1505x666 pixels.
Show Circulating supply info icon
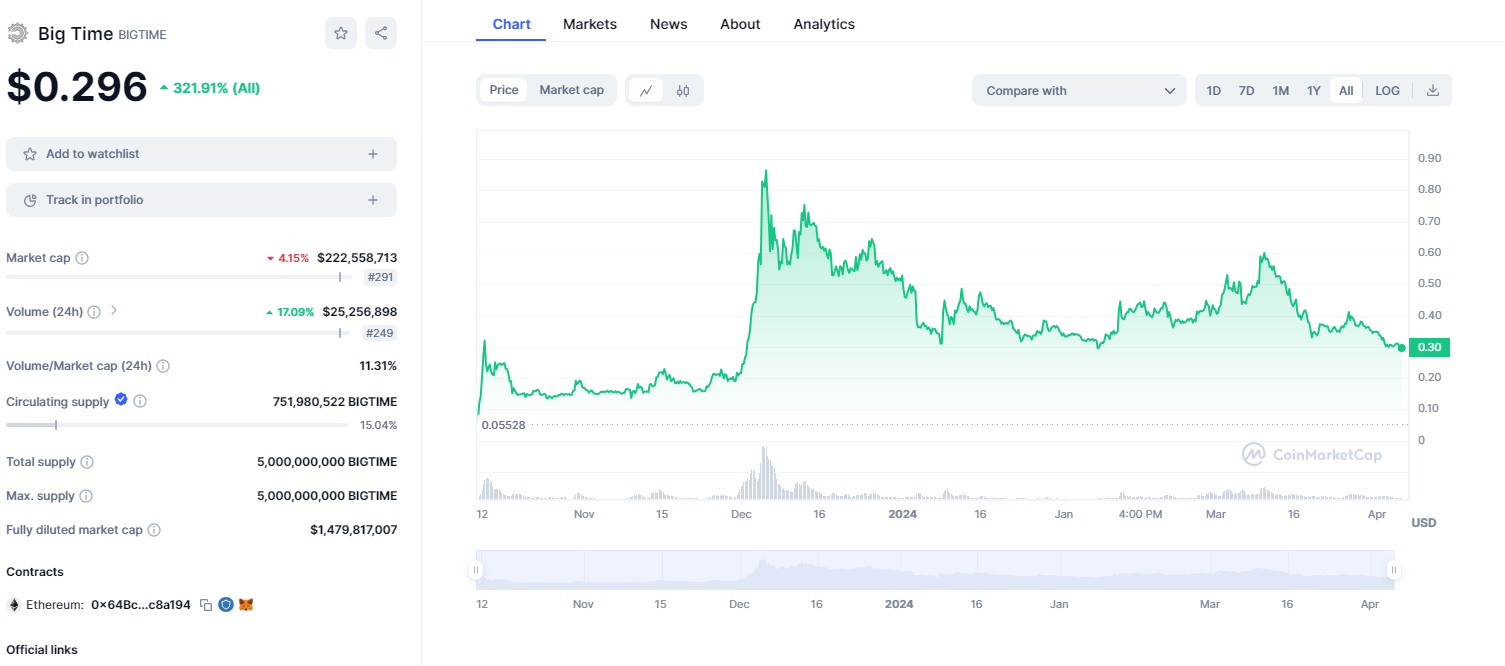(140, 401)
